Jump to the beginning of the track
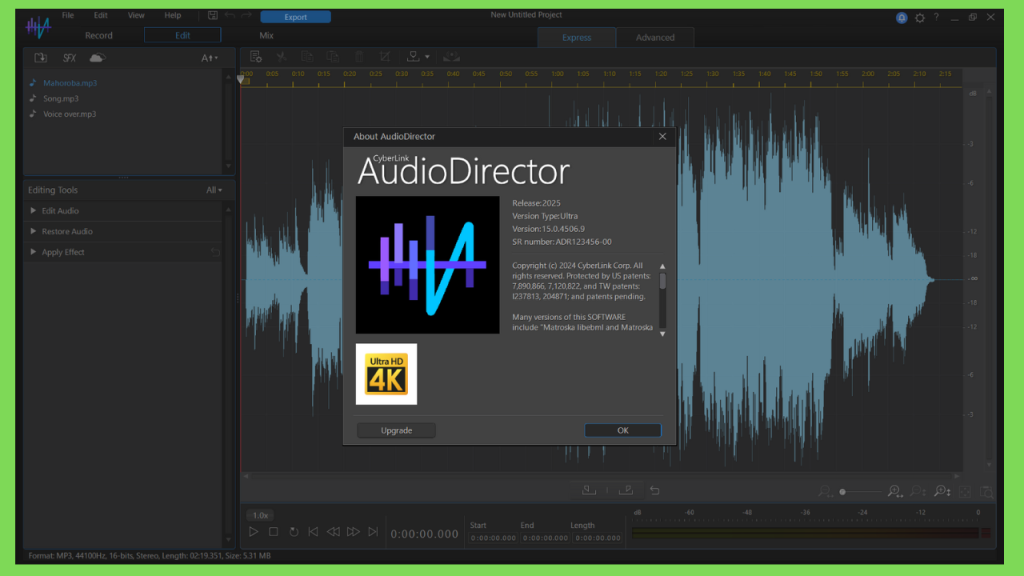 pyautogui.click(x=313, y=532)
